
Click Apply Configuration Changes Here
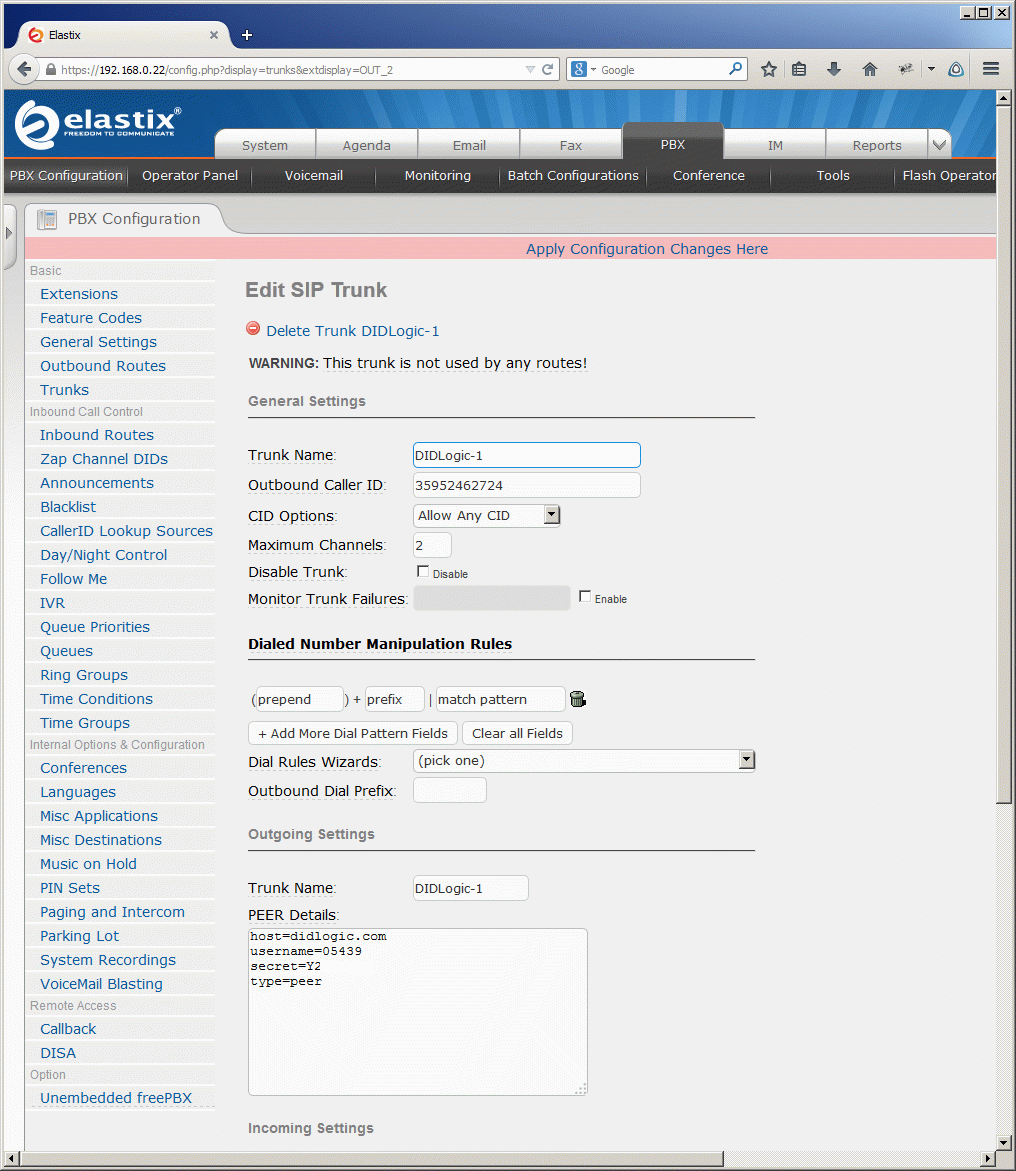coord(647,249)
